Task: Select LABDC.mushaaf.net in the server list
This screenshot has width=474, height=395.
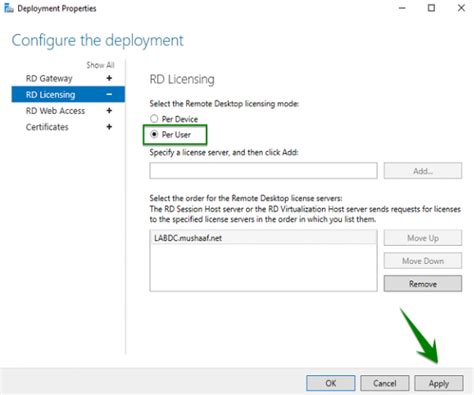Action: pos(263,238)
